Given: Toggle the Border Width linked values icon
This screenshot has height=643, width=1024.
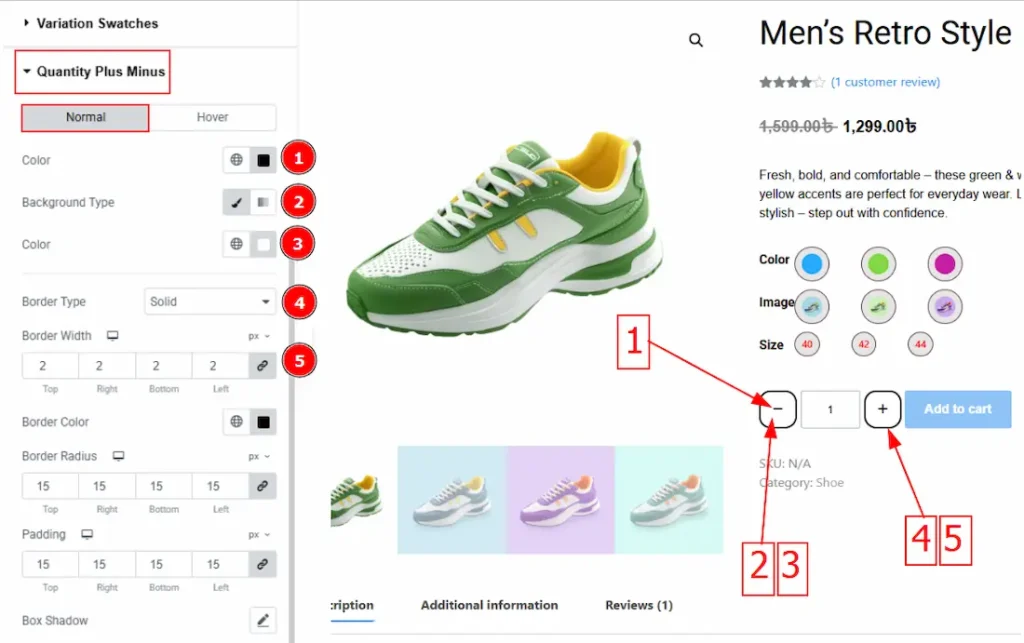Looking at the screenshot, I should [263, 366].
